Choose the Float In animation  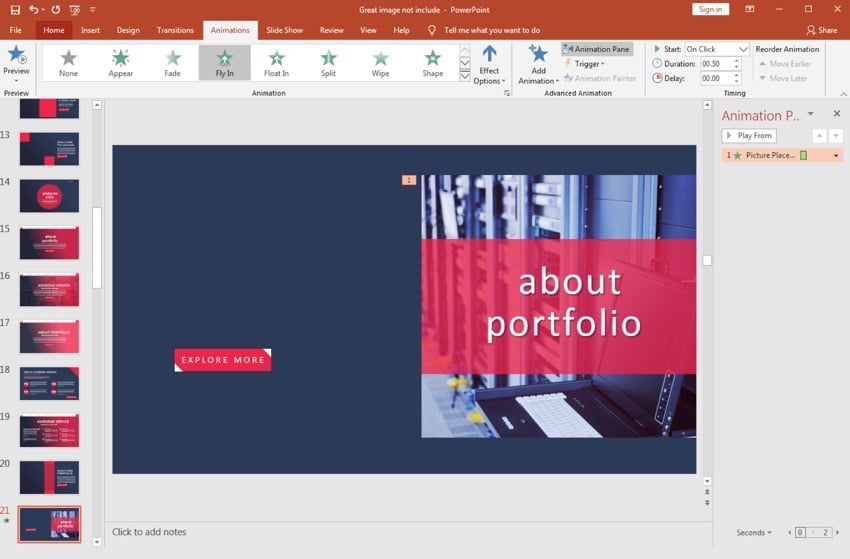click(276, 62)
